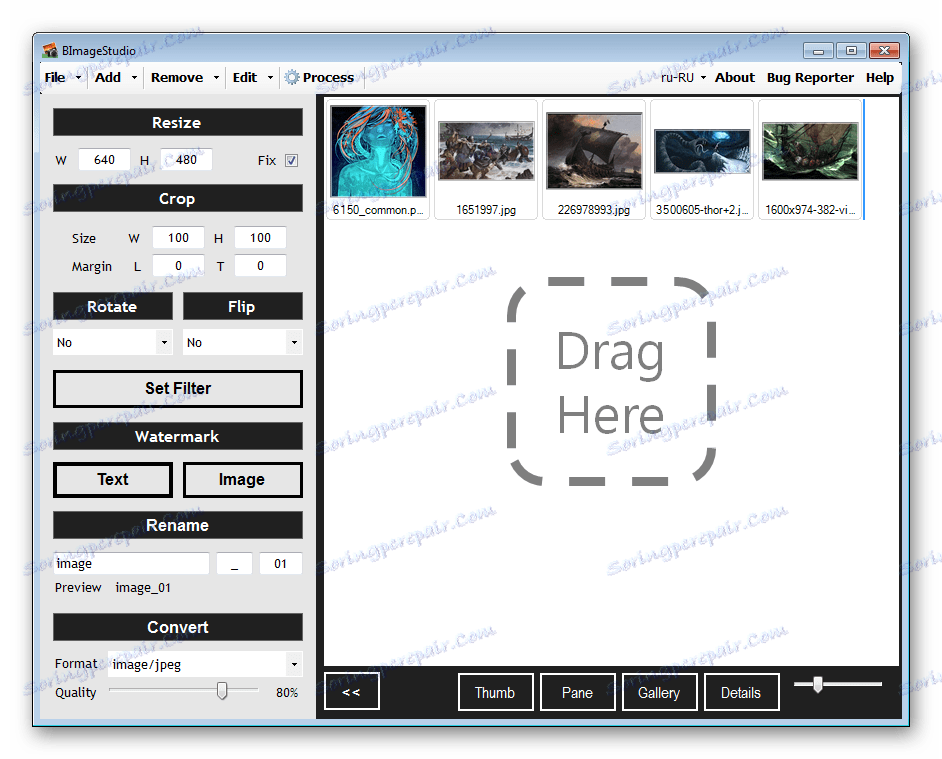
Task: Click the Margin top field
Action: (x=260, y=266)
